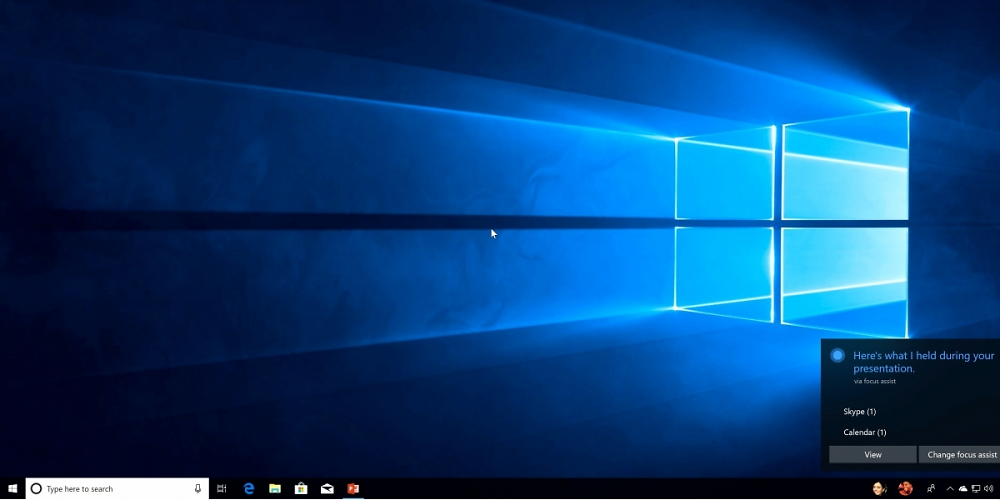Open the People button in the taskbar
The height and width of the screenshot is (500, 1000).
point(931,489)
